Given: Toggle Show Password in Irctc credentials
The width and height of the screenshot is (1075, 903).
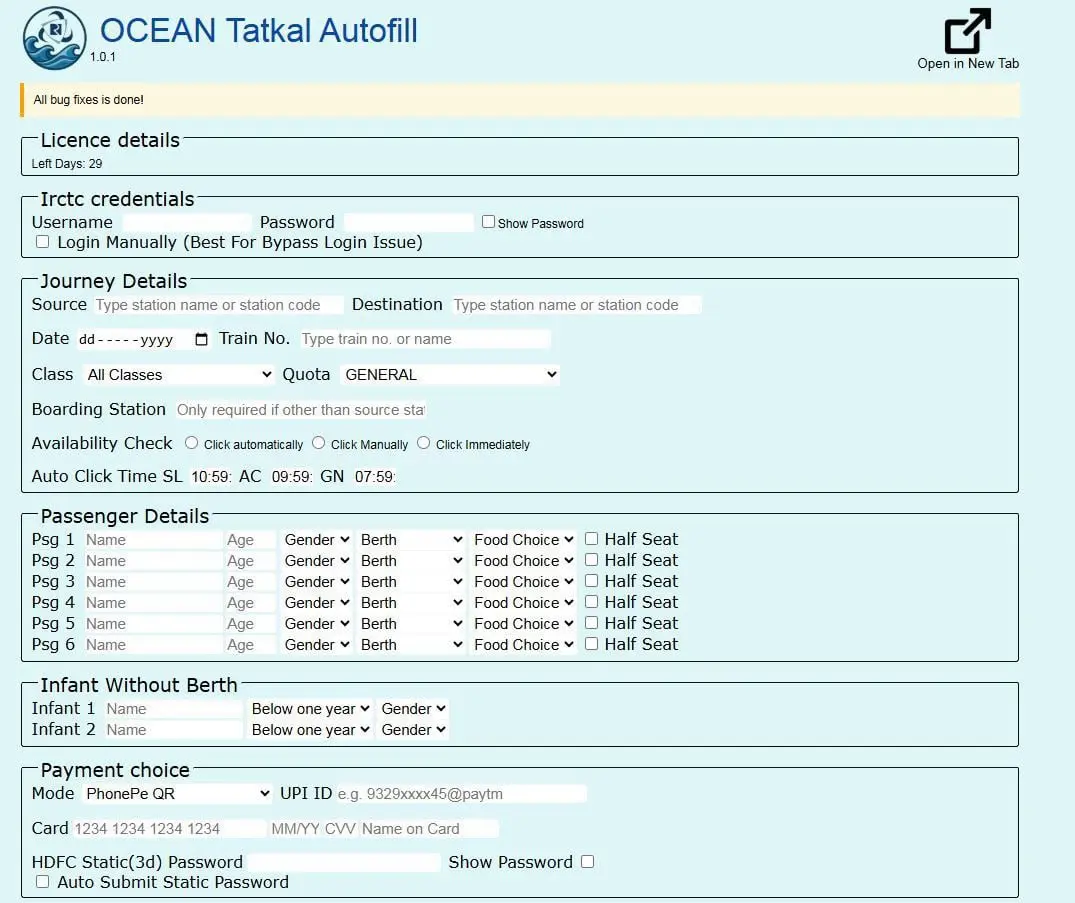Looking at the screenshot, I should 488,221.
